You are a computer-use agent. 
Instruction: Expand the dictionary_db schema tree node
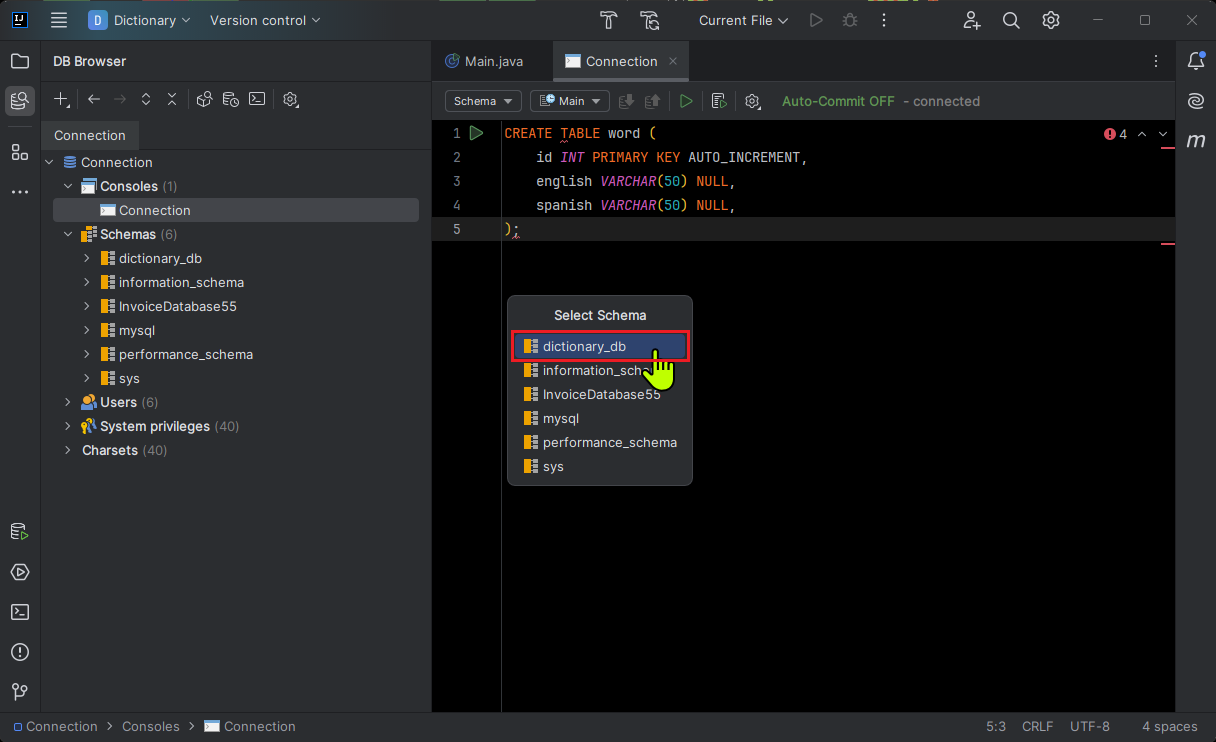click(x=87, y=258)
